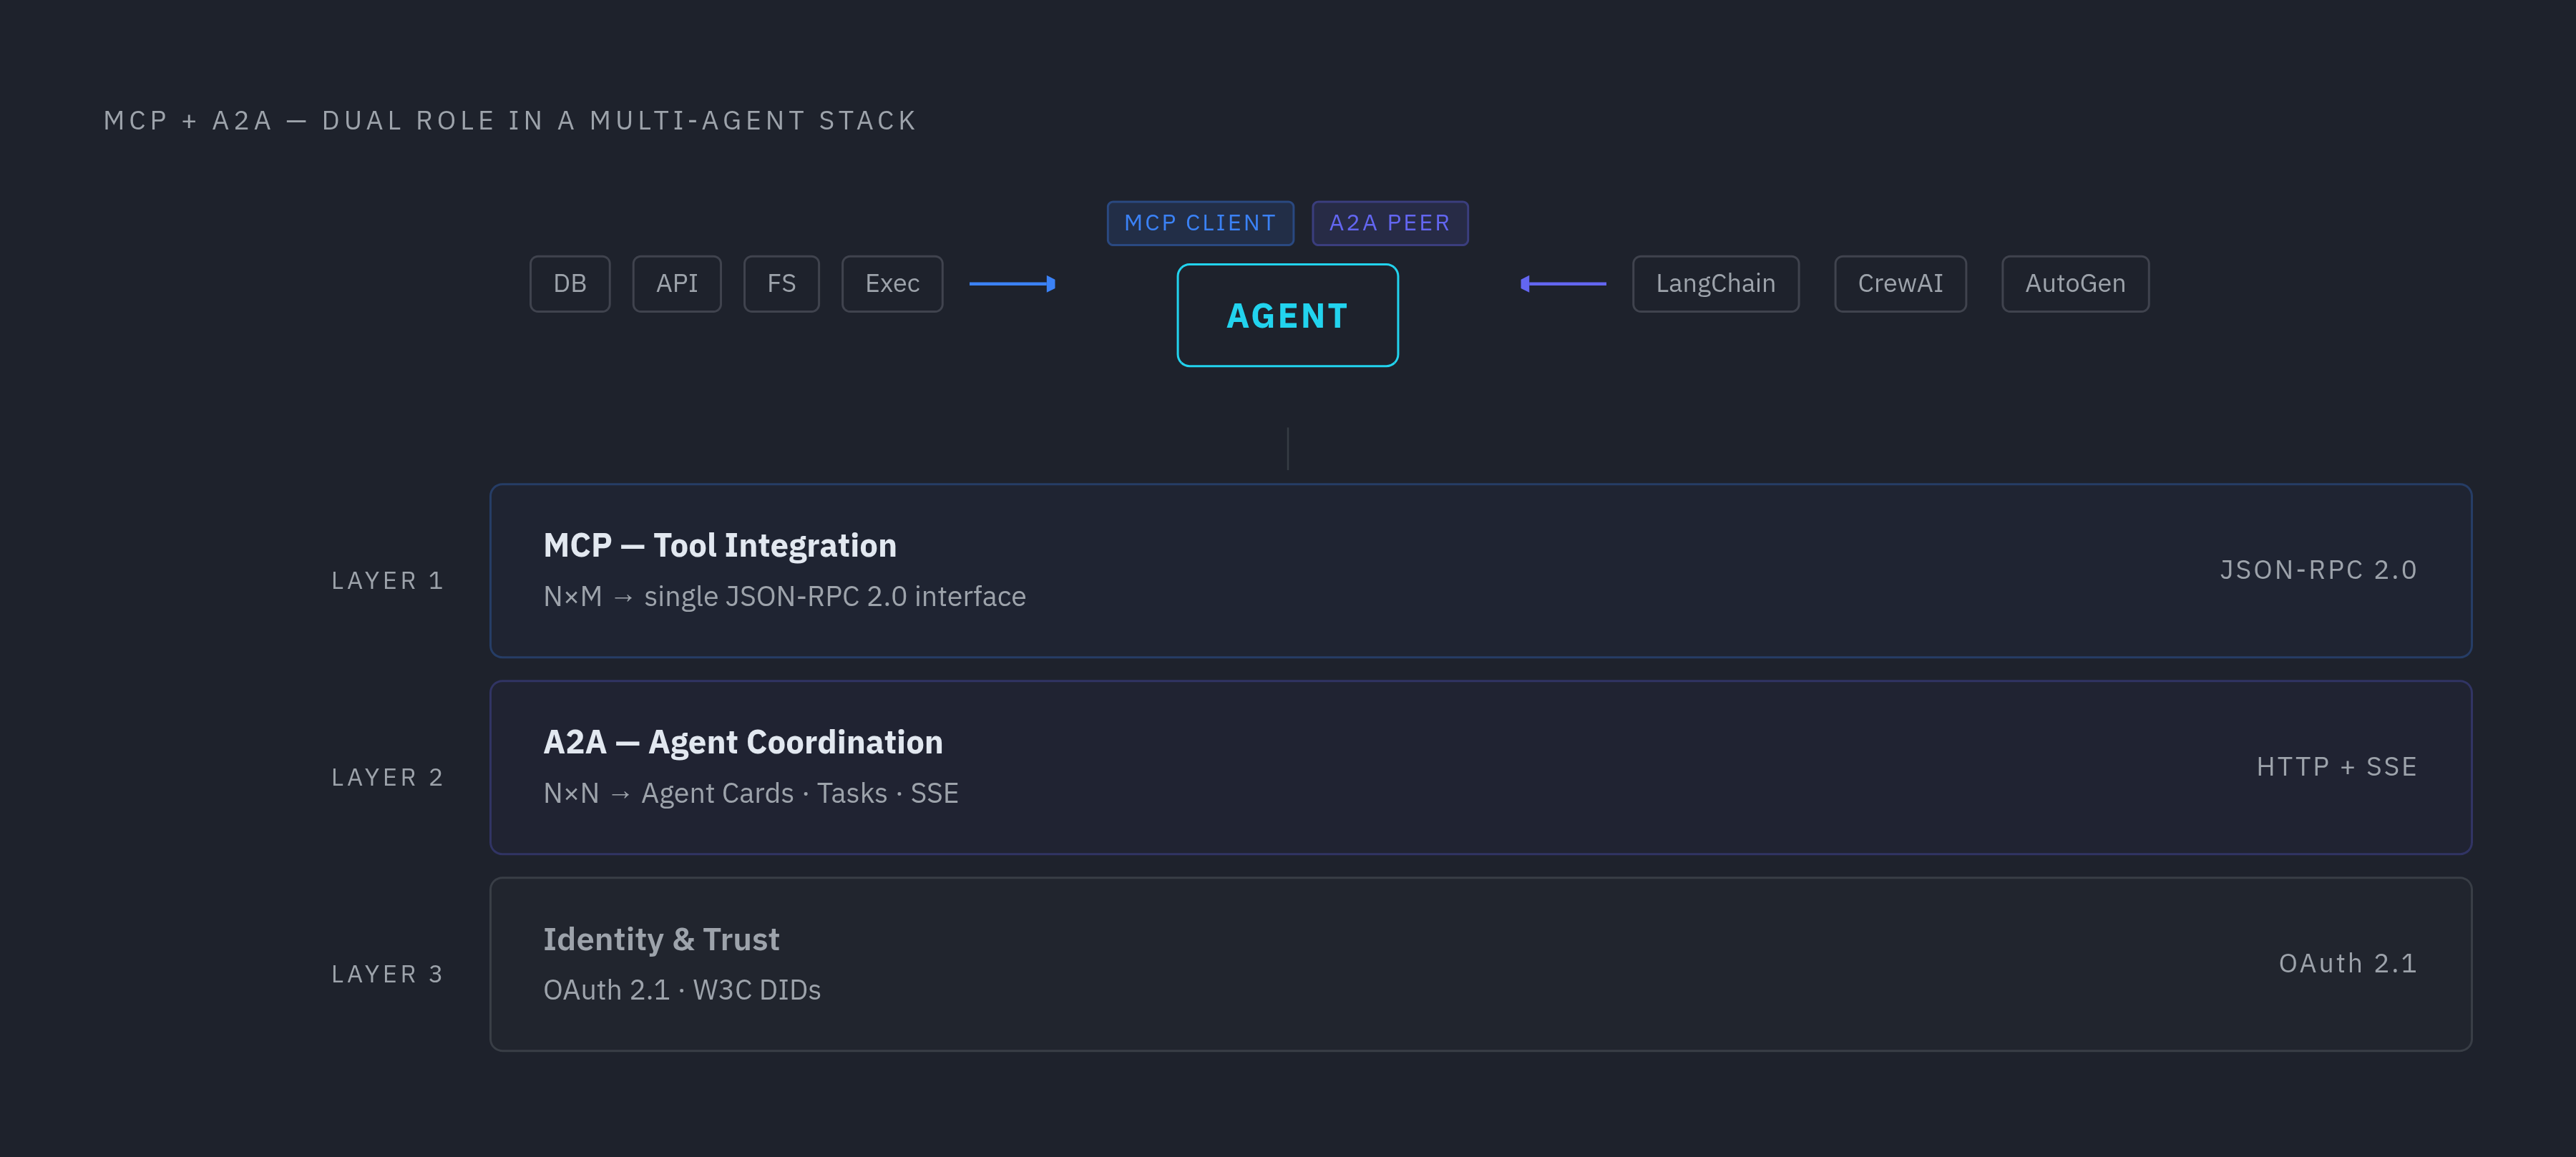Click the LangChain chip

pos(1716,284)
